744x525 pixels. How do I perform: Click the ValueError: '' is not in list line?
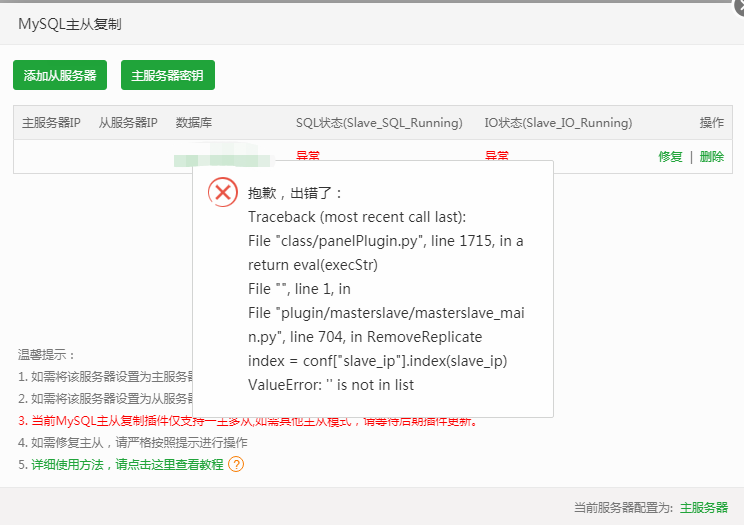coord(331,384)
